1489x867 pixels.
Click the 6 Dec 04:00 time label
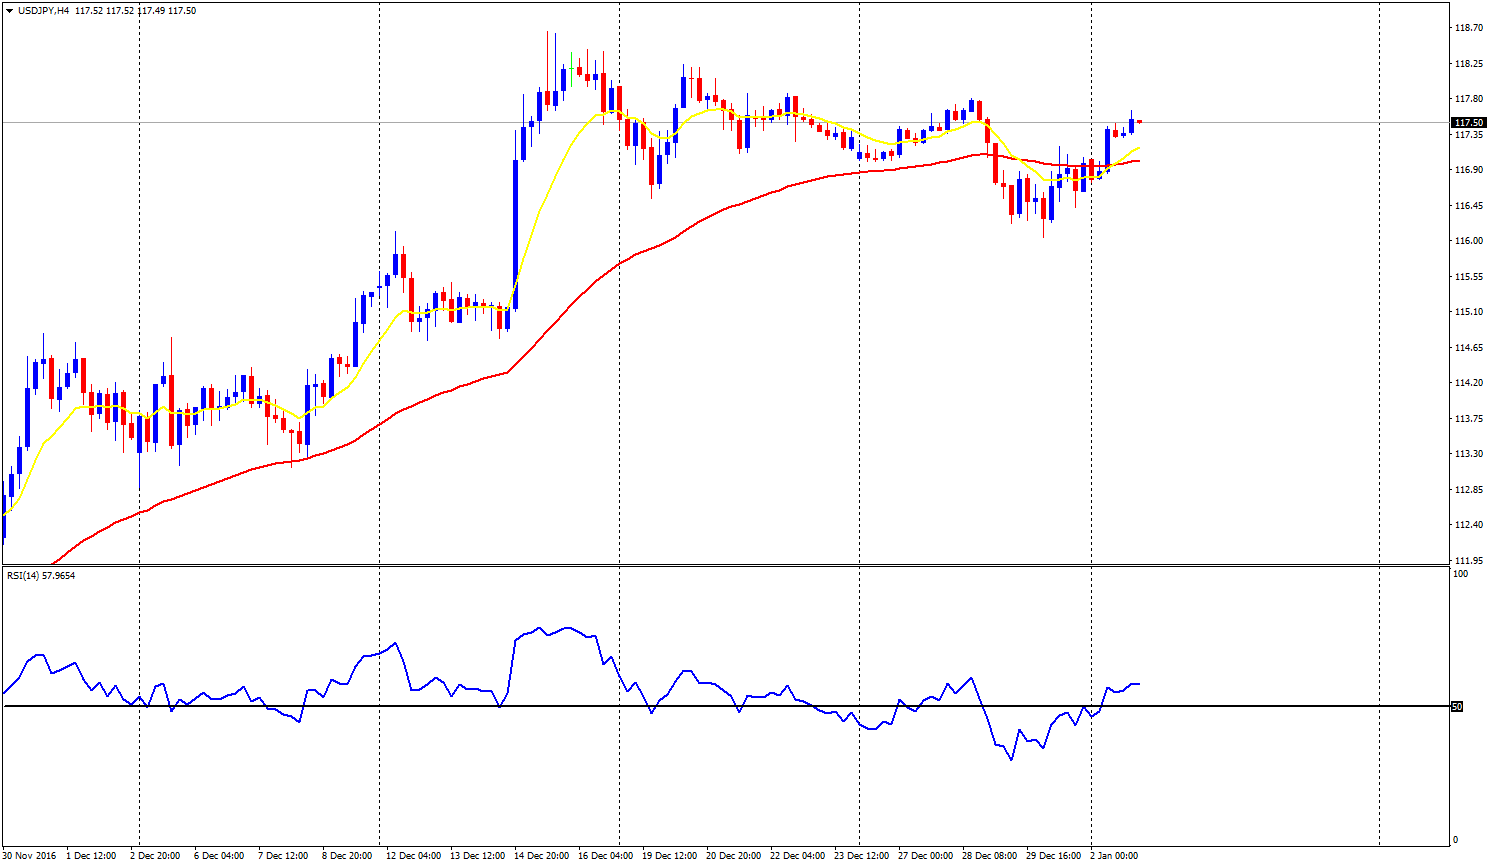(219, 856)
